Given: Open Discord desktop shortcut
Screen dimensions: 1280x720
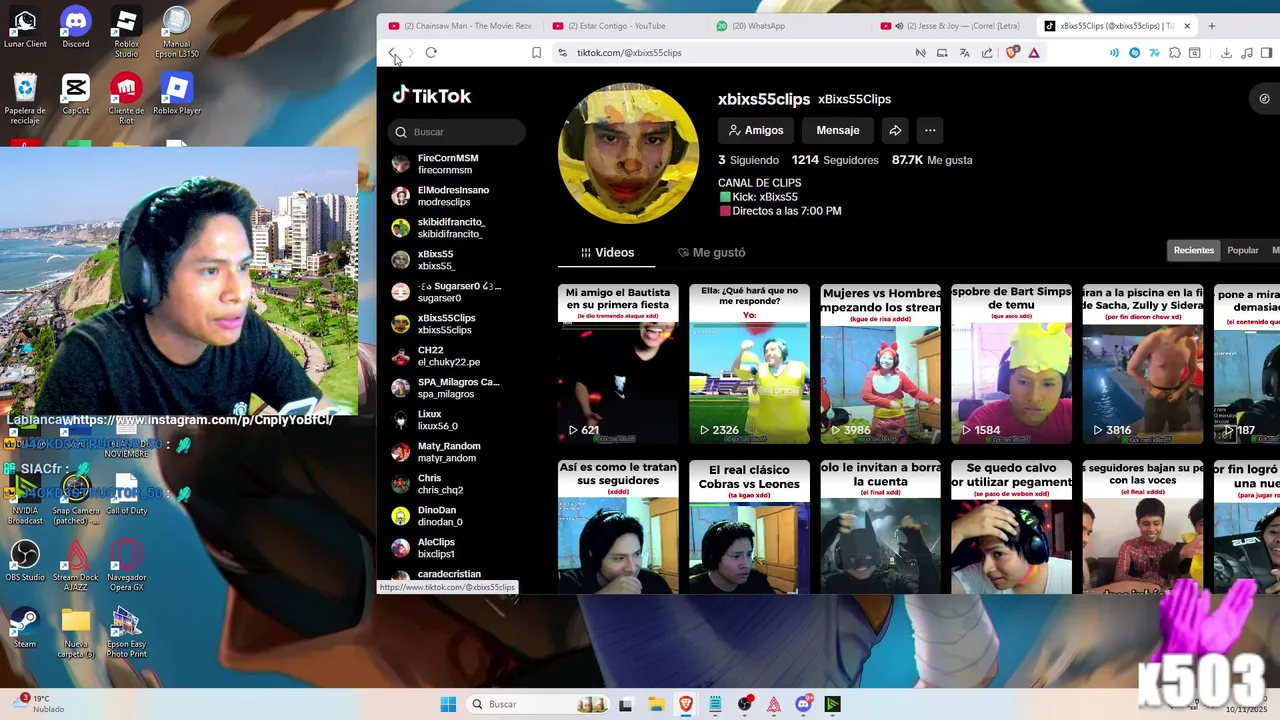Looking at the screenshot, I should 76,28.
